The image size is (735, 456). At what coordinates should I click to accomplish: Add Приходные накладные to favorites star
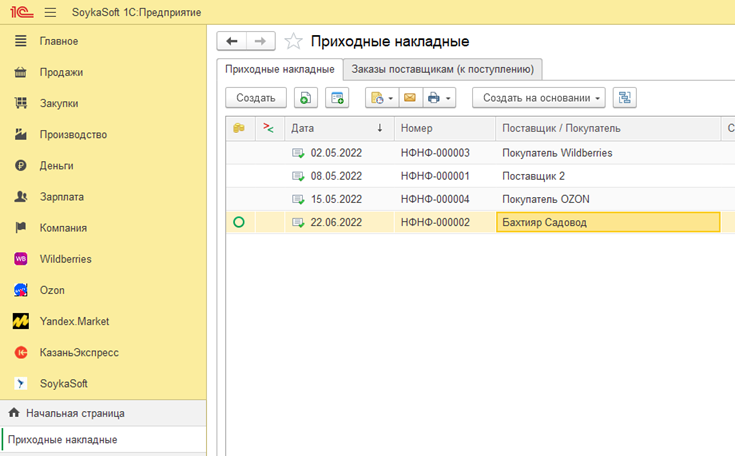point(293,41)
